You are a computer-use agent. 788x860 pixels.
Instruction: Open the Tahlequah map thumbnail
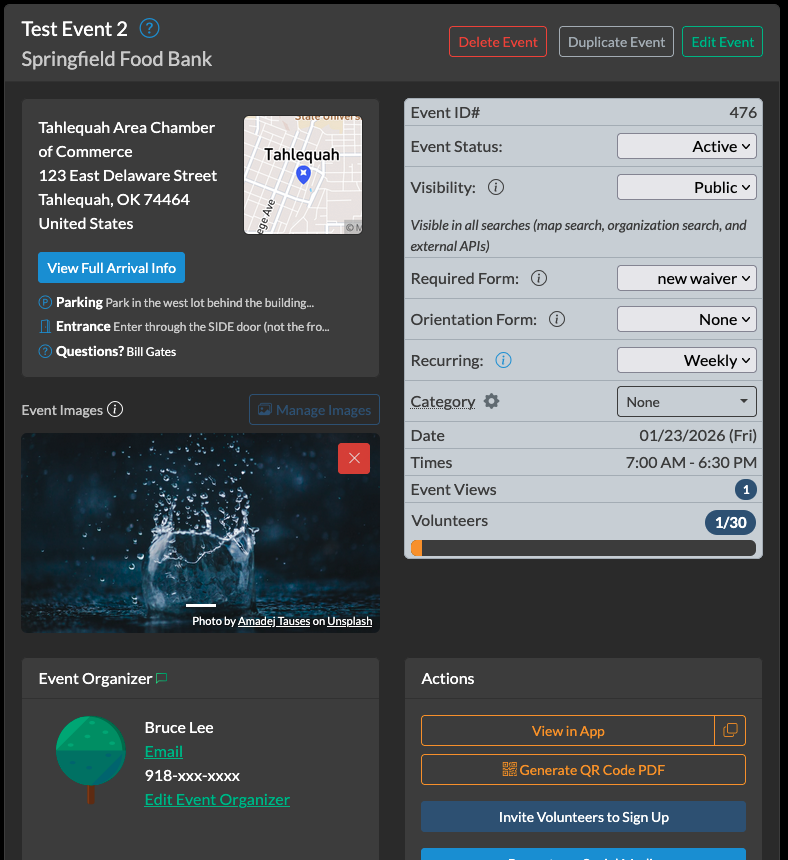pos(303,175)
